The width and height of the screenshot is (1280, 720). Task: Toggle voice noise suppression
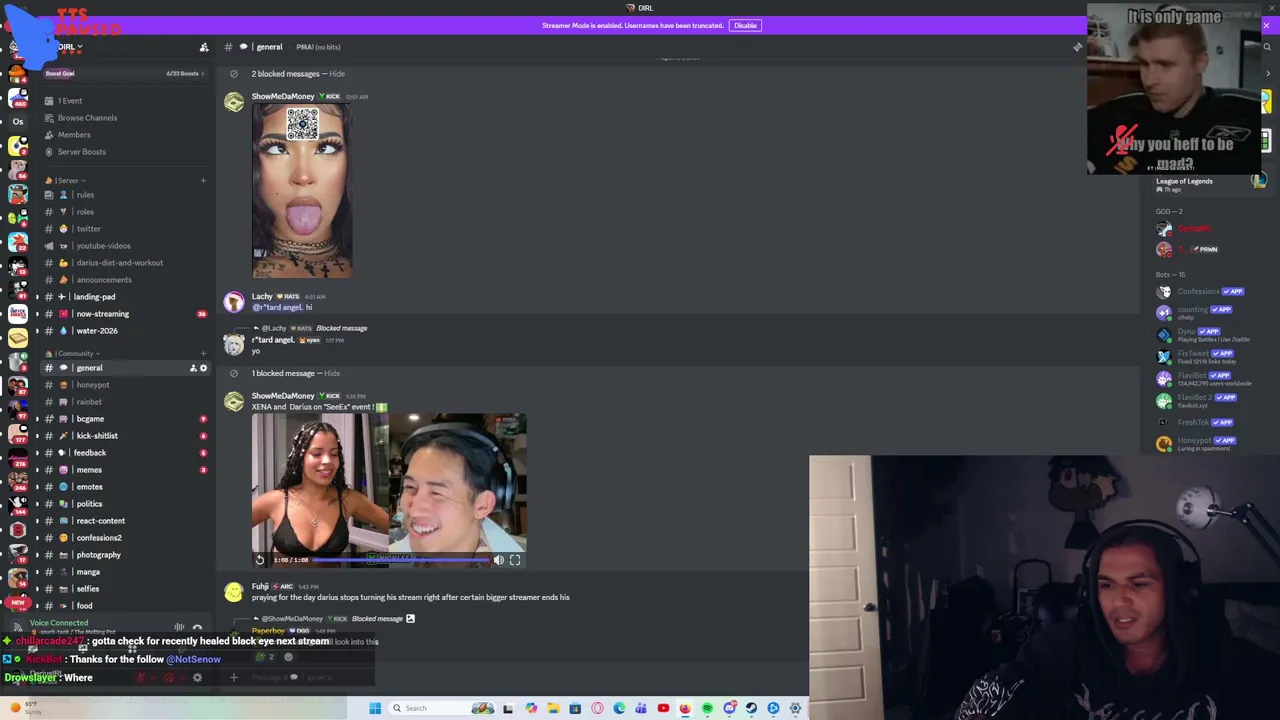[x=179, y=628]
